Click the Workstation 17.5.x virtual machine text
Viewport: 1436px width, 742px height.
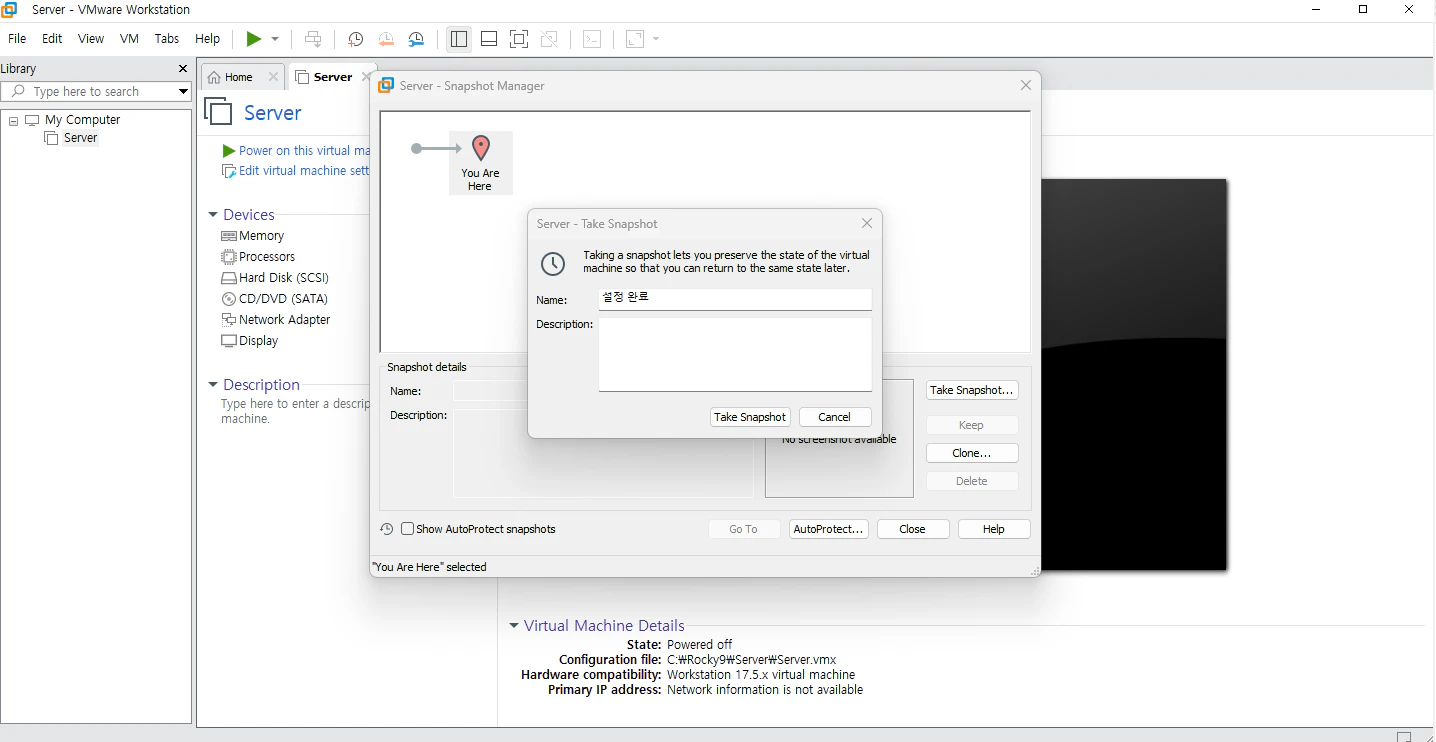(x=761, y=675)
